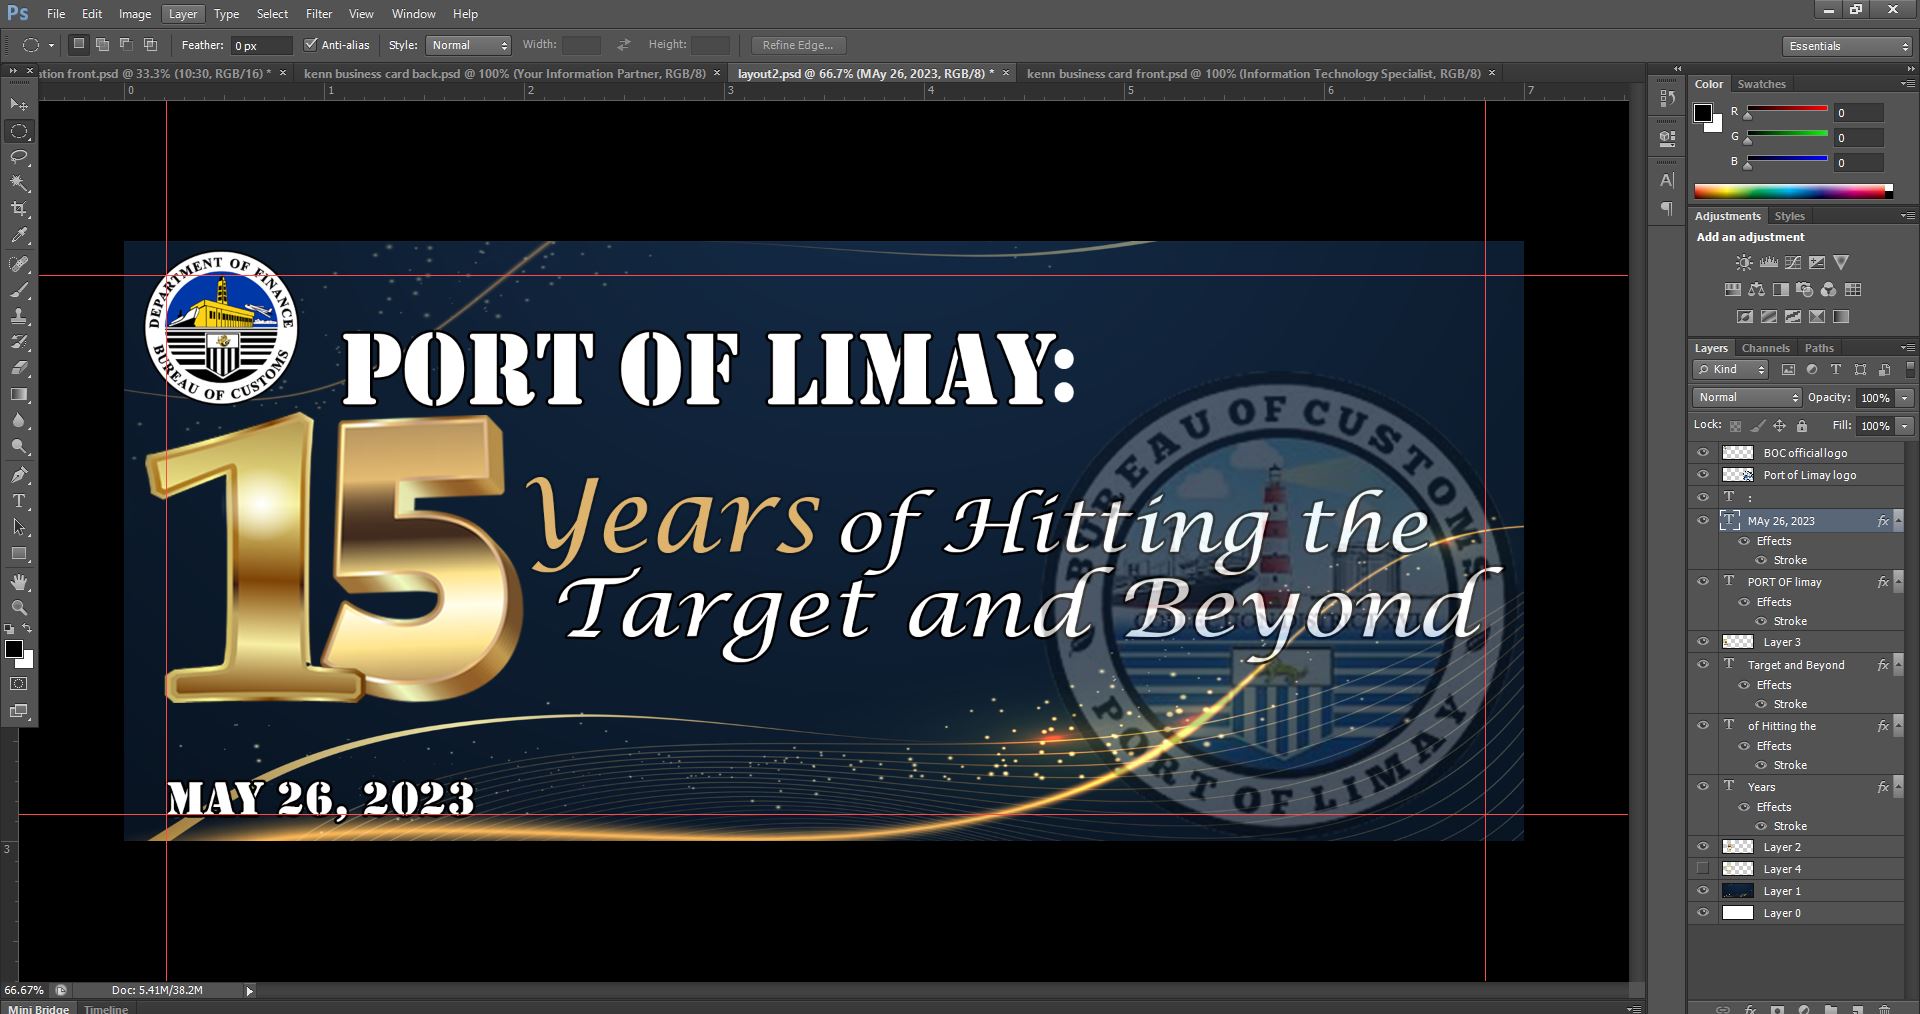This screenshot has width=1920, height=1014.
Task: Show the hidden Layer 4
Action: [x=1703, y=869]
